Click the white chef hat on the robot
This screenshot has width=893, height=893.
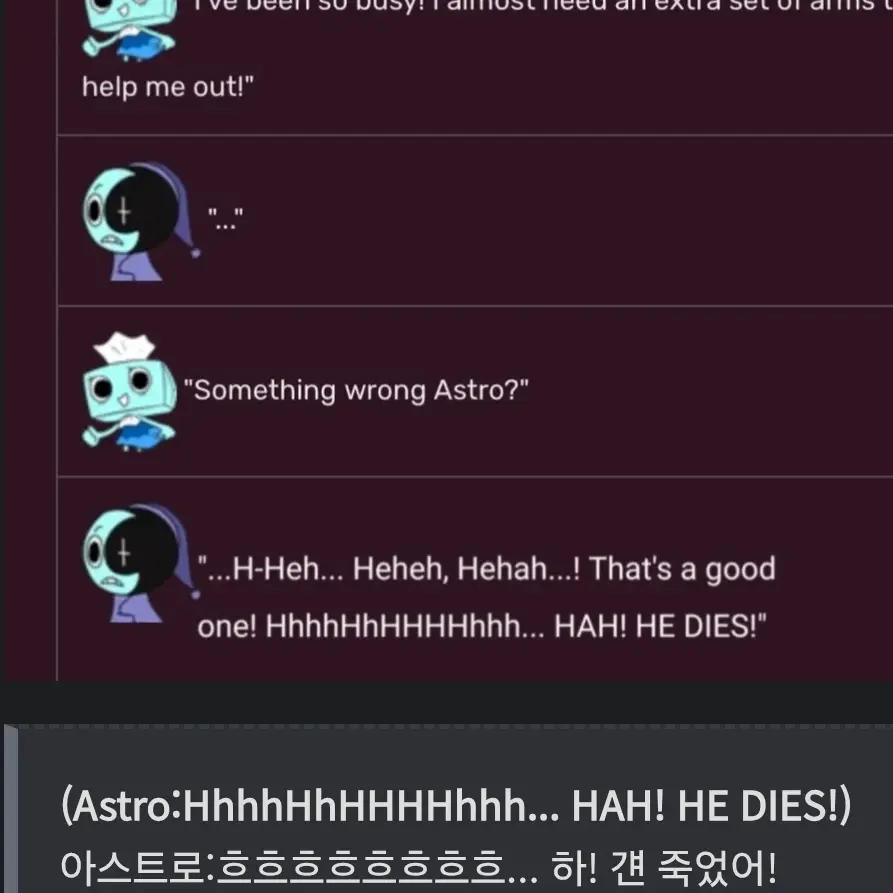click(x=125, y=347)
